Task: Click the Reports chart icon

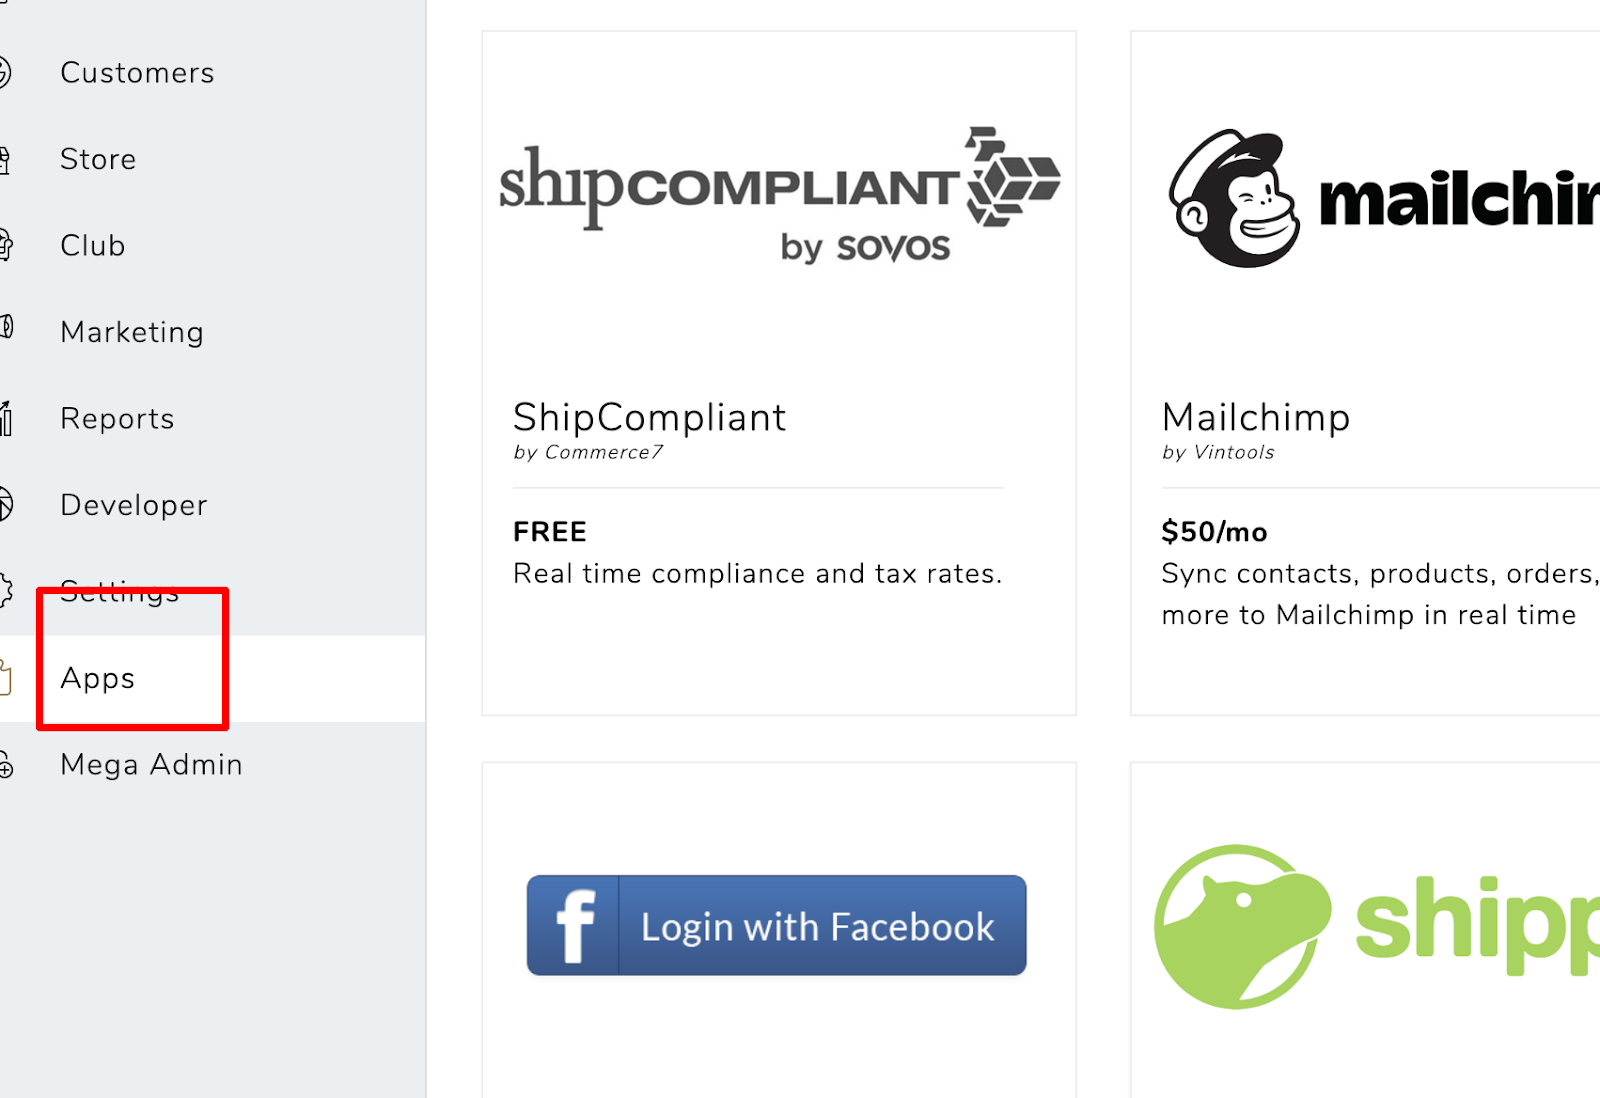Action: click(x=5, y=418)
